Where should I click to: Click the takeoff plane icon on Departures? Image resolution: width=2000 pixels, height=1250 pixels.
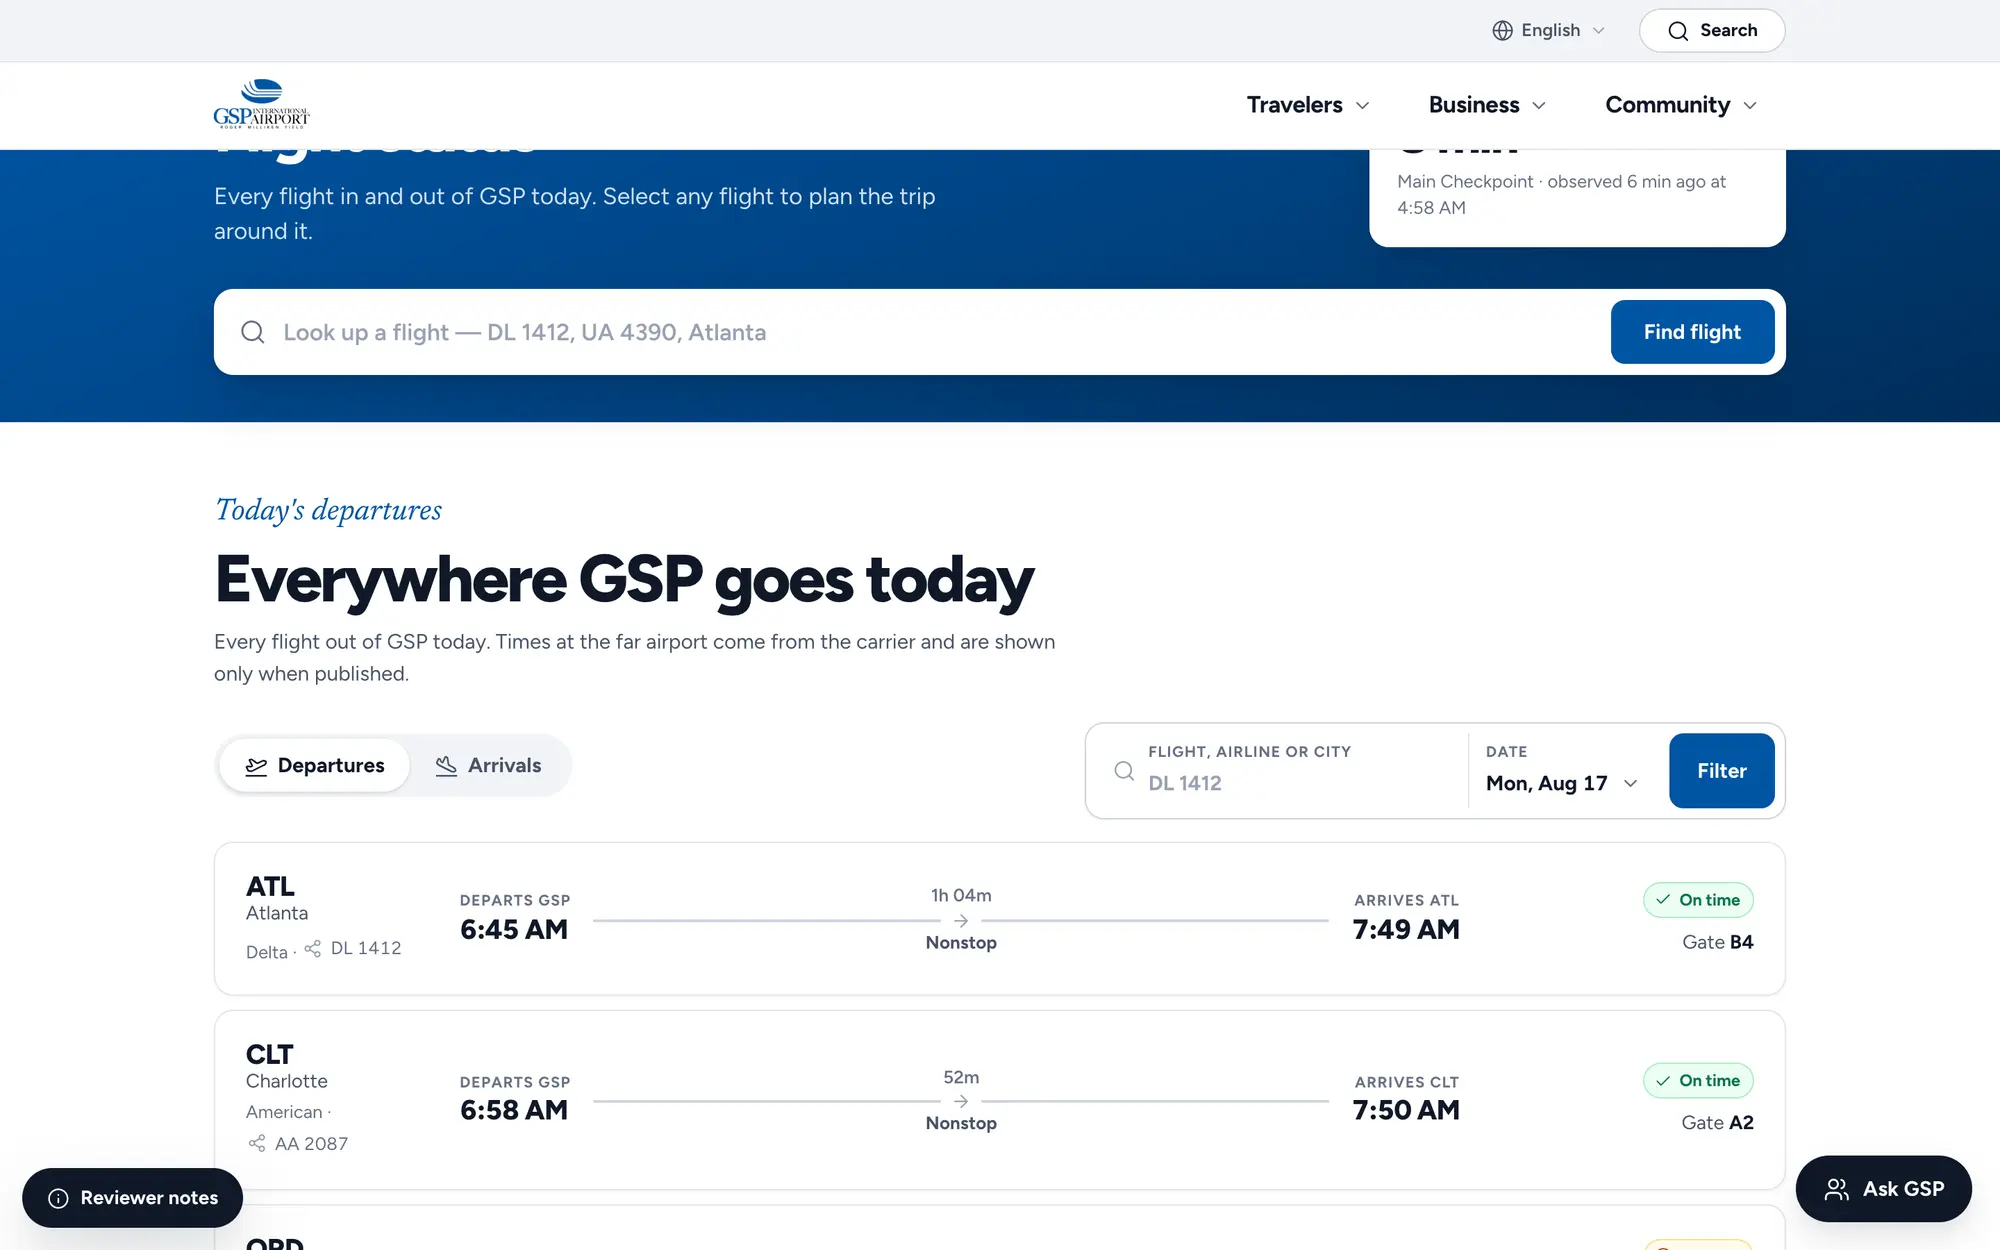coord(257,766)
